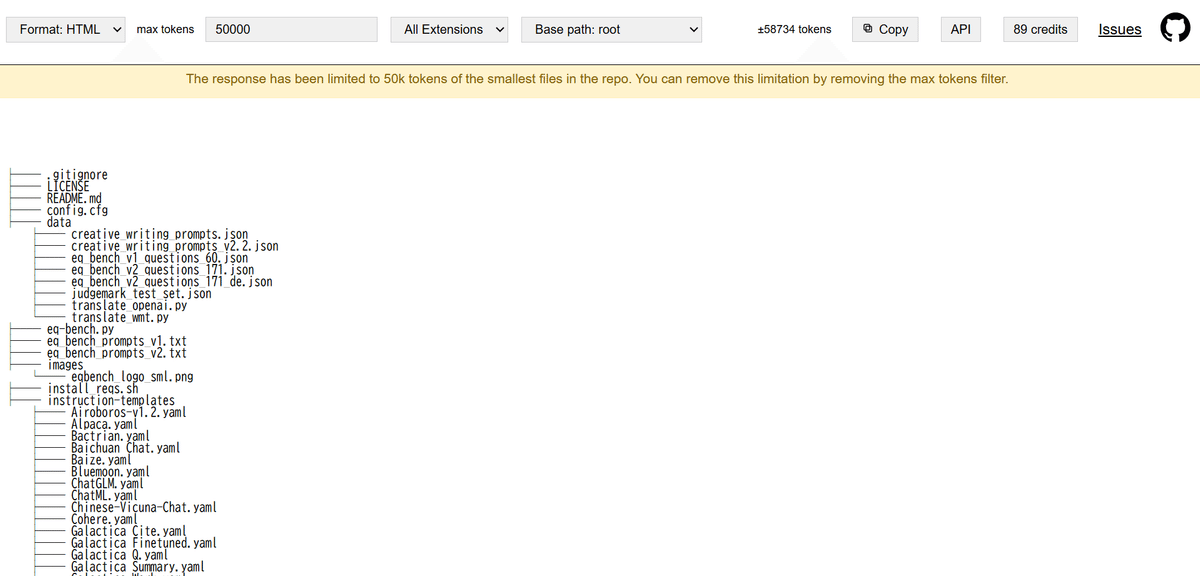Select Cohere.yaml
Viewport: 1200px width, 576px height.
104,520
